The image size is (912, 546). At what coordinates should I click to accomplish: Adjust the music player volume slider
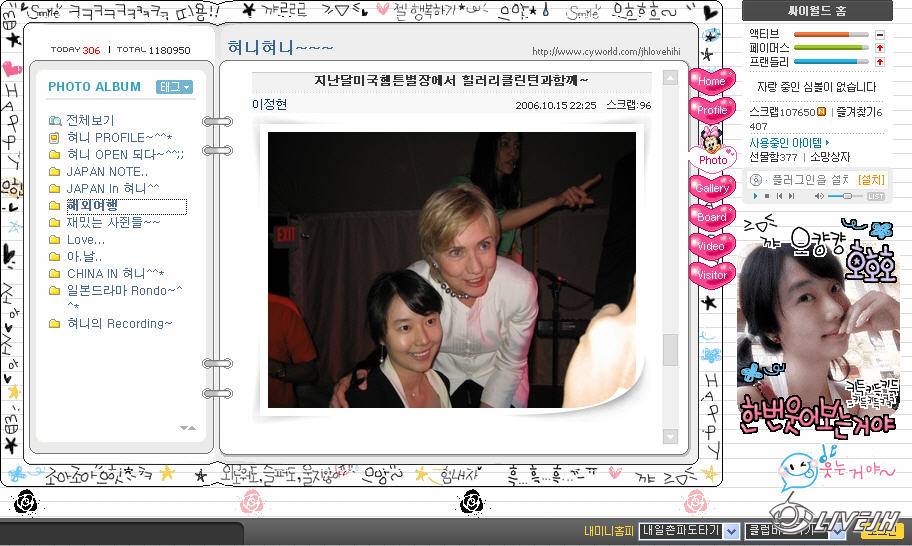847,196
